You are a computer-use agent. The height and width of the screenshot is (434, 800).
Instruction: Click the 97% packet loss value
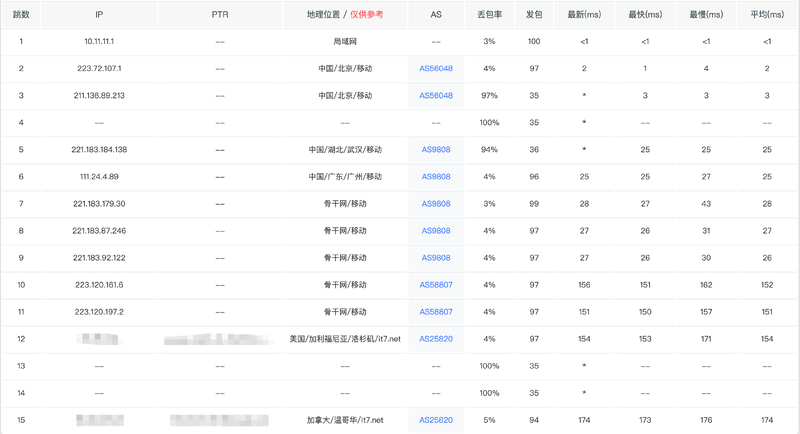point(489,95)
